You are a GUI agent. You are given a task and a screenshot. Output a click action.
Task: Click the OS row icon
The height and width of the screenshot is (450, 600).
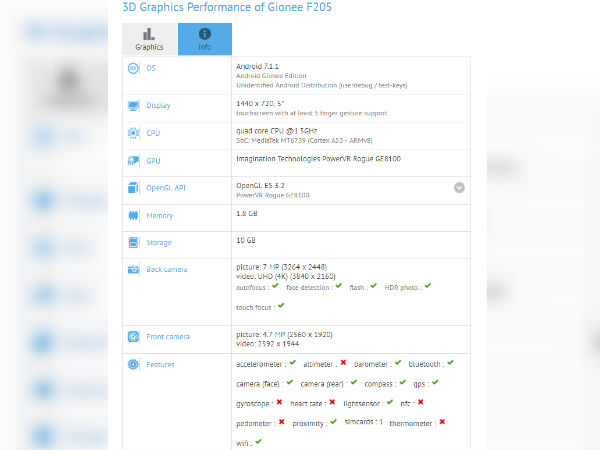[x=133, y=68]
